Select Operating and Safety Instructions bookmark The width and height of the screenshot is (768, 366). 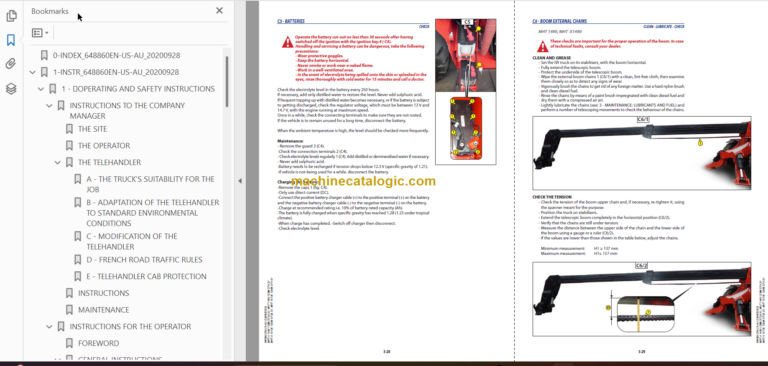point(138,89)
